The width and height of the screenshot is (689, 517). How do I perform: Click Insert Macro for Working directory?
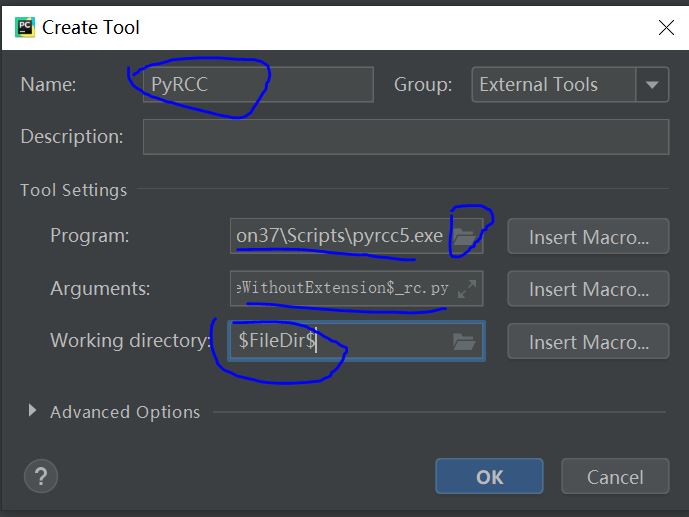588,341
